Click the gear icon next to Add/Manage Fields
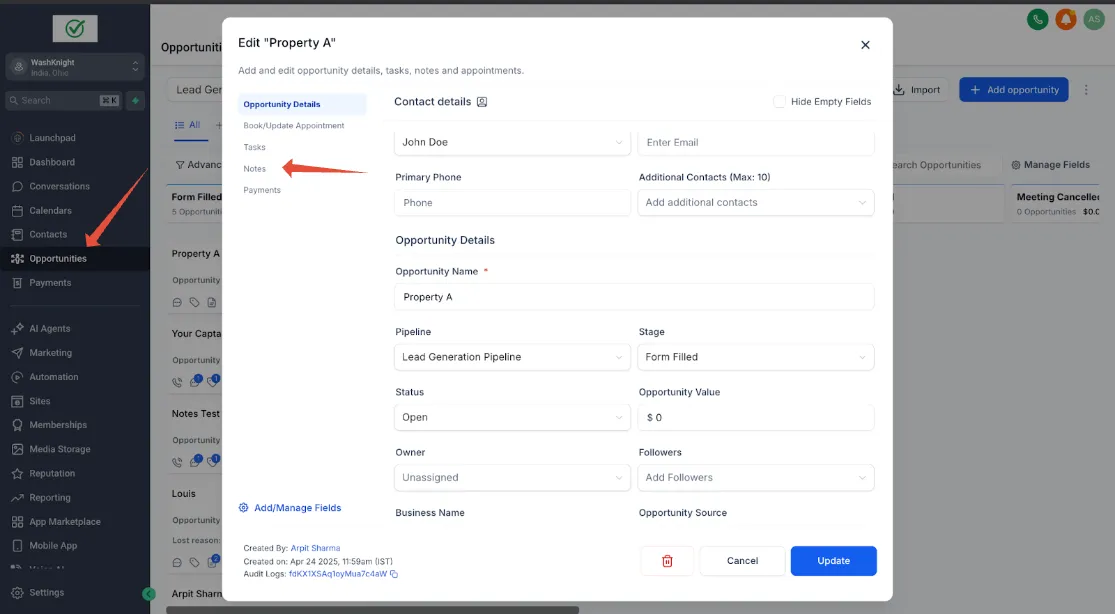 [243, 508]
